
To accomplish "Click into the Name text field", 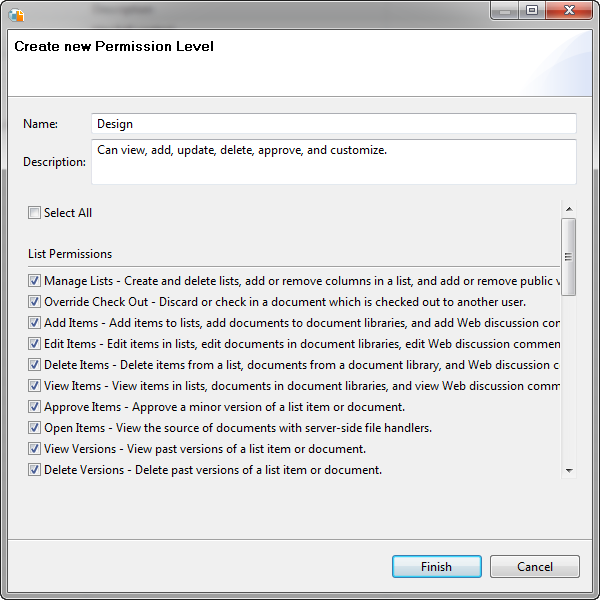I will 333,124.
